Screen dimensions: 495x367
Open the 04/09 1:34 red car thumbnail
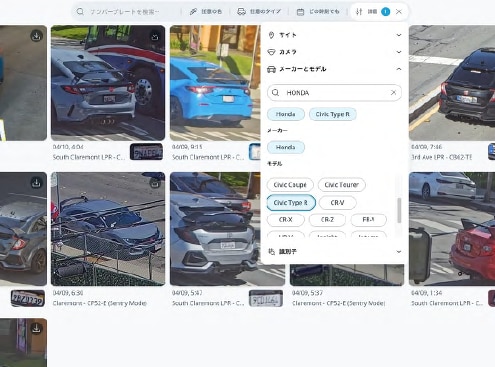pyautogui.click(x=452, y=229)
